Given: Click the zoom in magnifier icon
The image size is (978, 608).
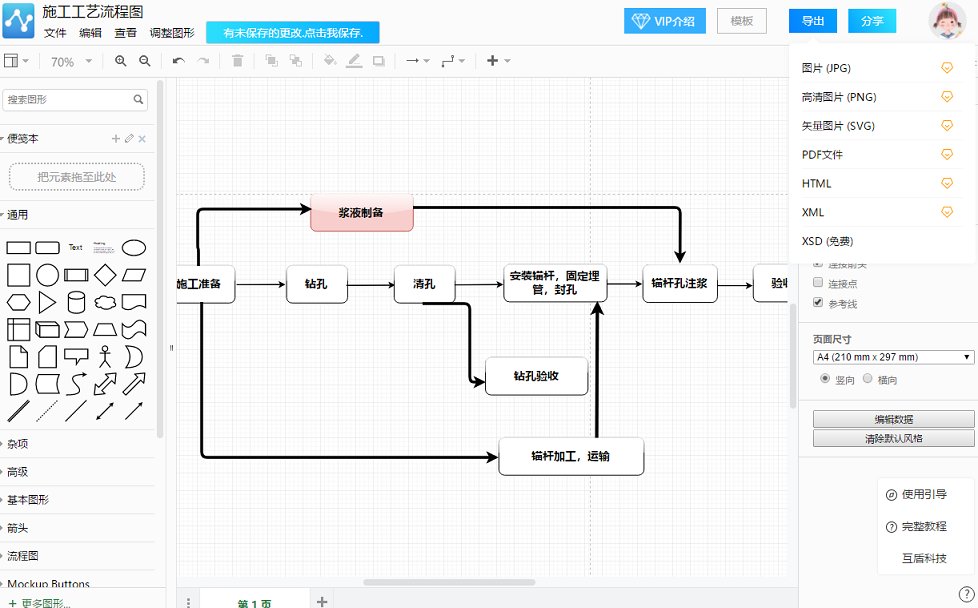Looking at the screenshot, I should 121,61.
